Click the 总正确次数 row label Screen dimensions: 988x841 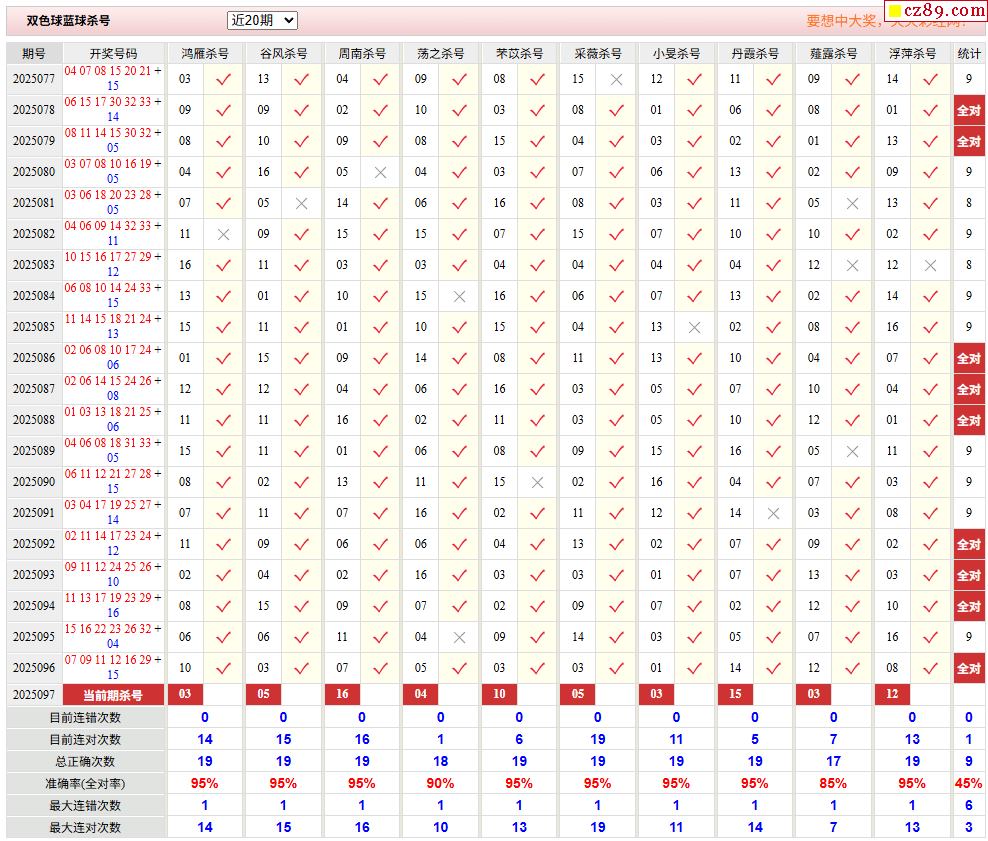(85, 762)
